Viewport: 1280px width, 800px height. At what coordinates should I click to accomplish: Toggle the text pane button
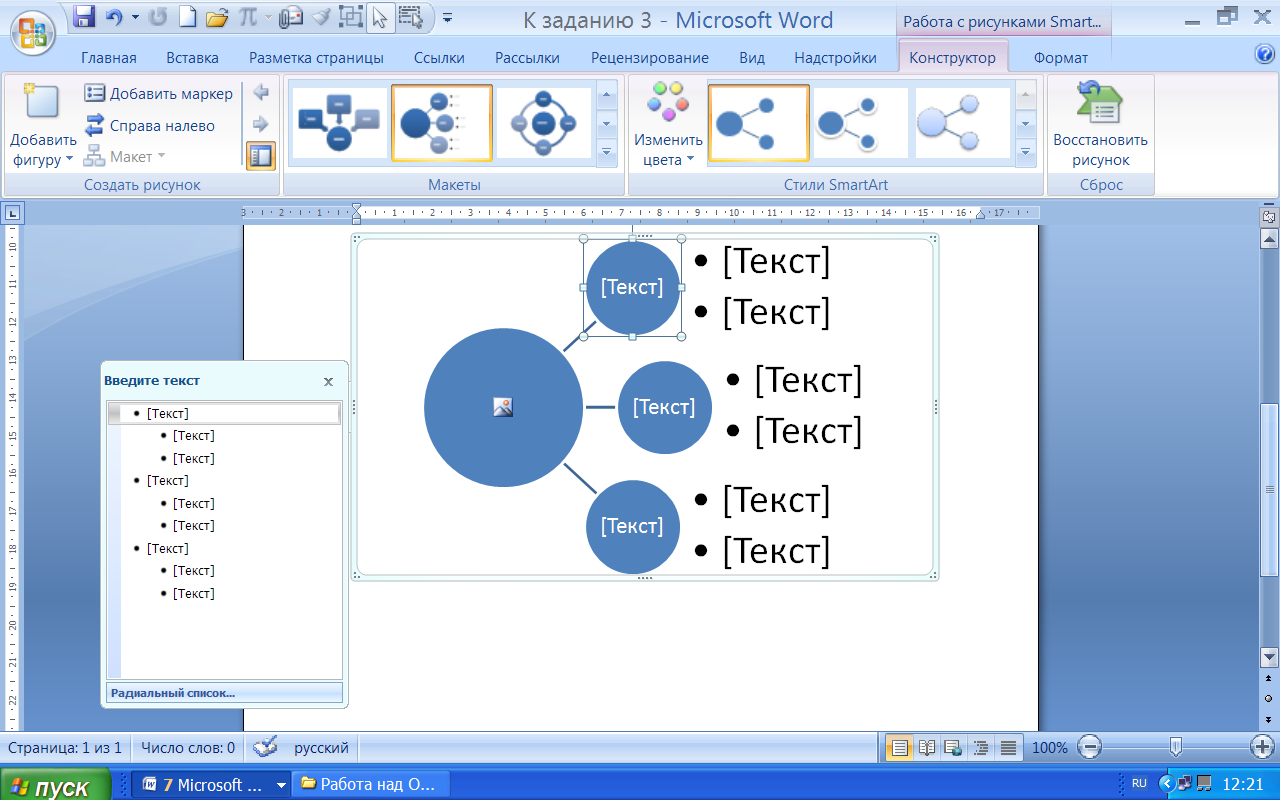(x=261, y=156)
